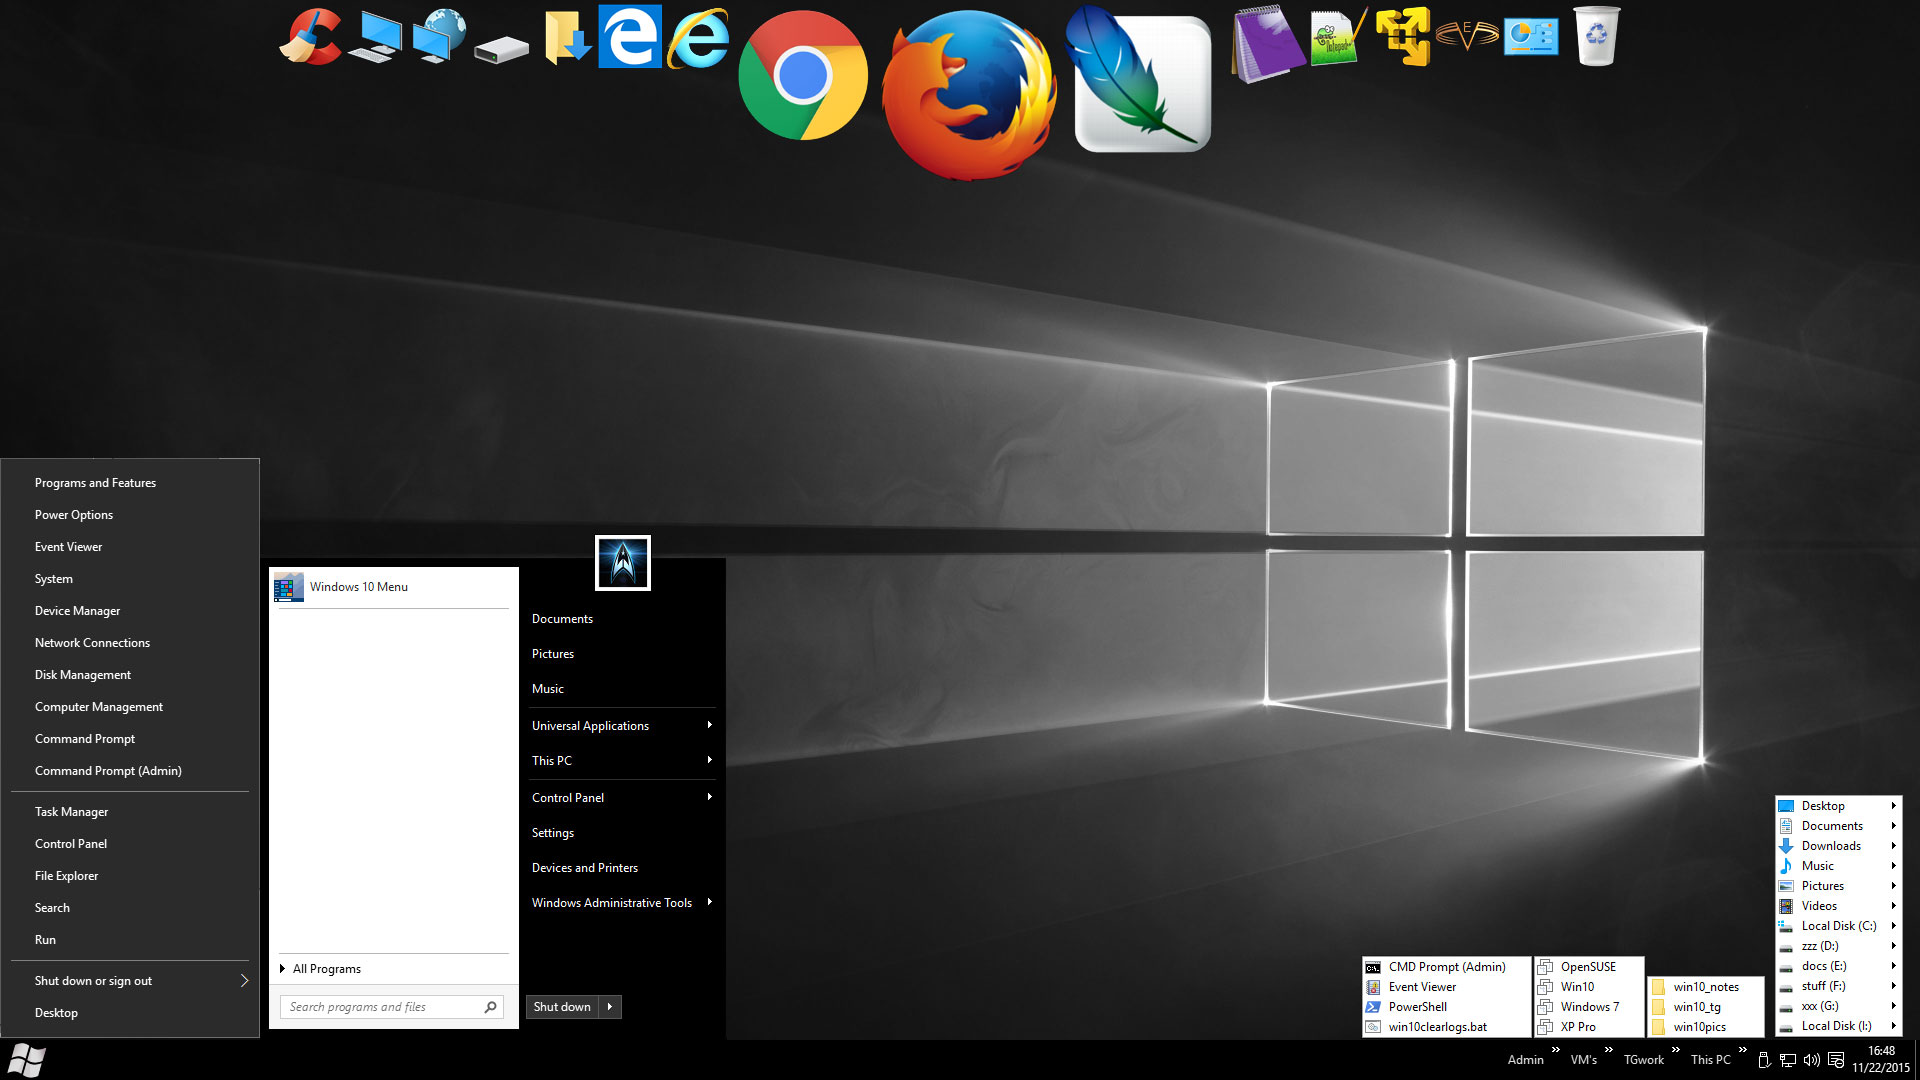Viewport: 1920px width, 1080px height.
Task: Select Device Manager in Win+X menu
Action: (x=77, y=611)
